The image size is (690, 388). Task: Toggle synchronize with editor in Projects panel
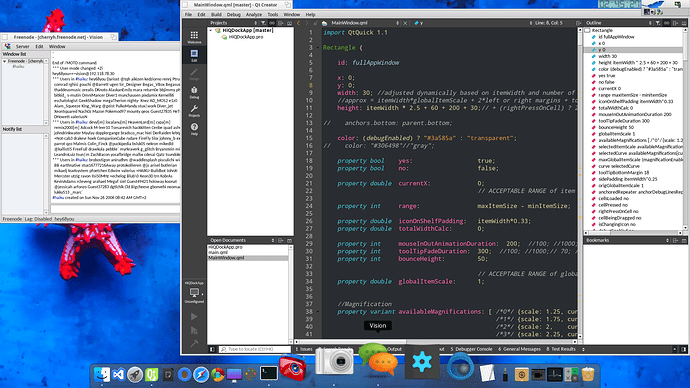272,23
